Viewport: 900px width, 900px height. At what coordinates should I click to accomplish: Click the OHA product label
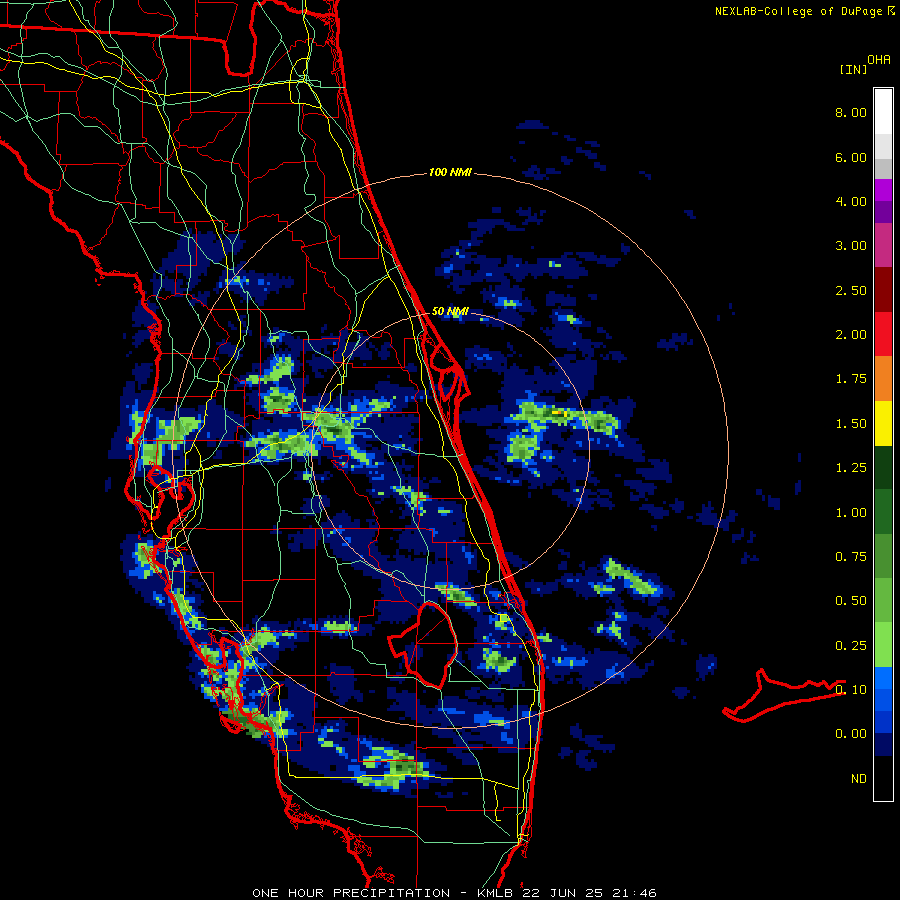(x=879, y=60)
